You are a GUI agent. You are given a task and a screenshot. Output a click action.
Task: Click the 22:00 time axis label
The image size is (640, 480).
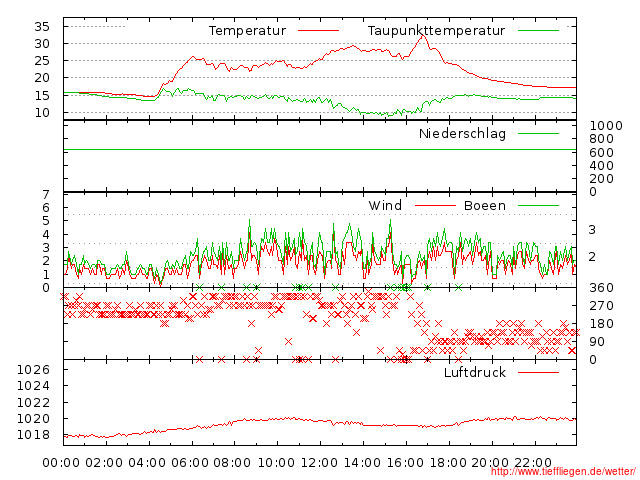pos(533,463)
